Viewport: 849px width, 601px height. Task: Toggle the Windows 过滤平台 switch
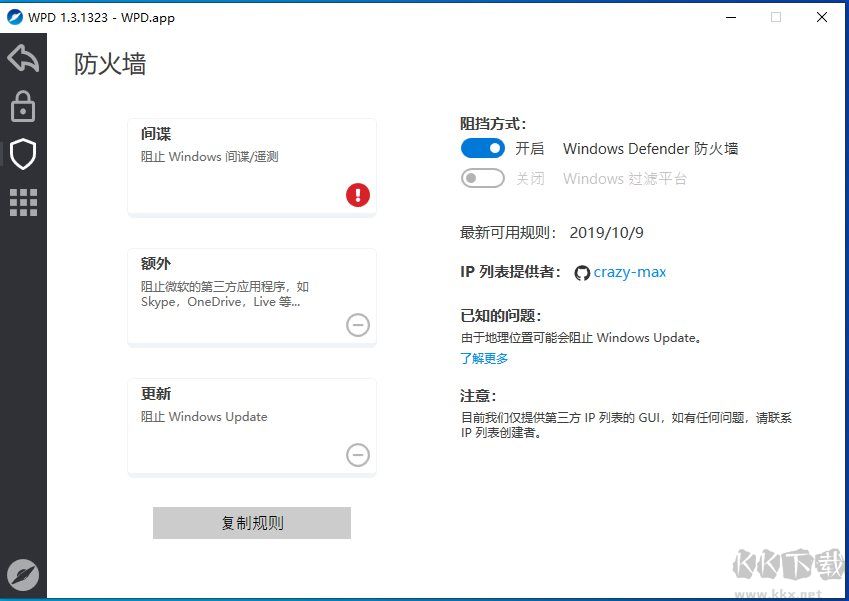[x=482, y=178]
